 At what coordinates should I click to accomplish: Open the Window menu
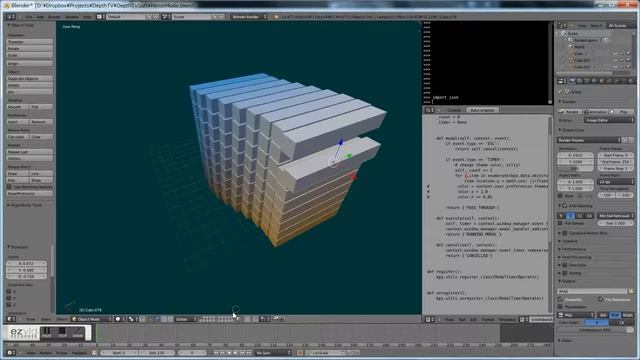click(72, 17)
